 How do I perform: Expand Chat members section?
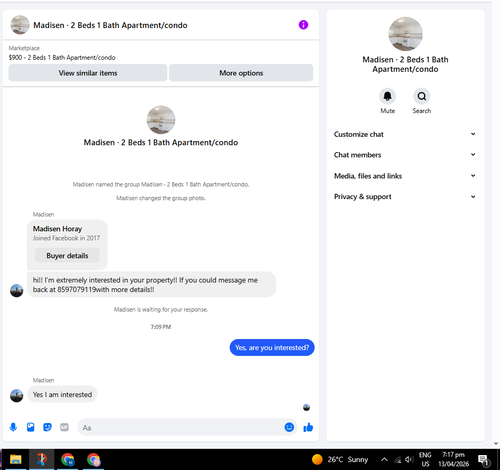405,155
